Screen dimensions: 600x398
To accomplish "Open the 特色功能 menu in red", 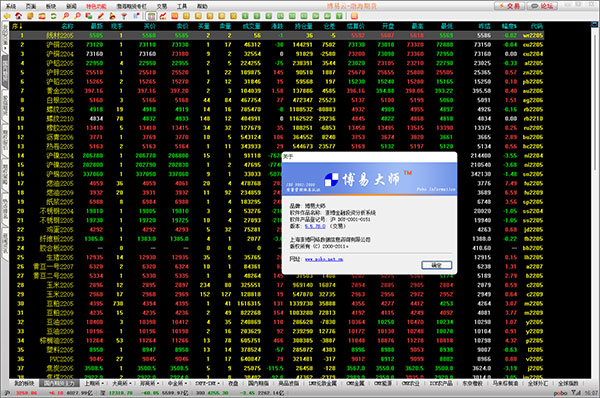I will (96, 6).
